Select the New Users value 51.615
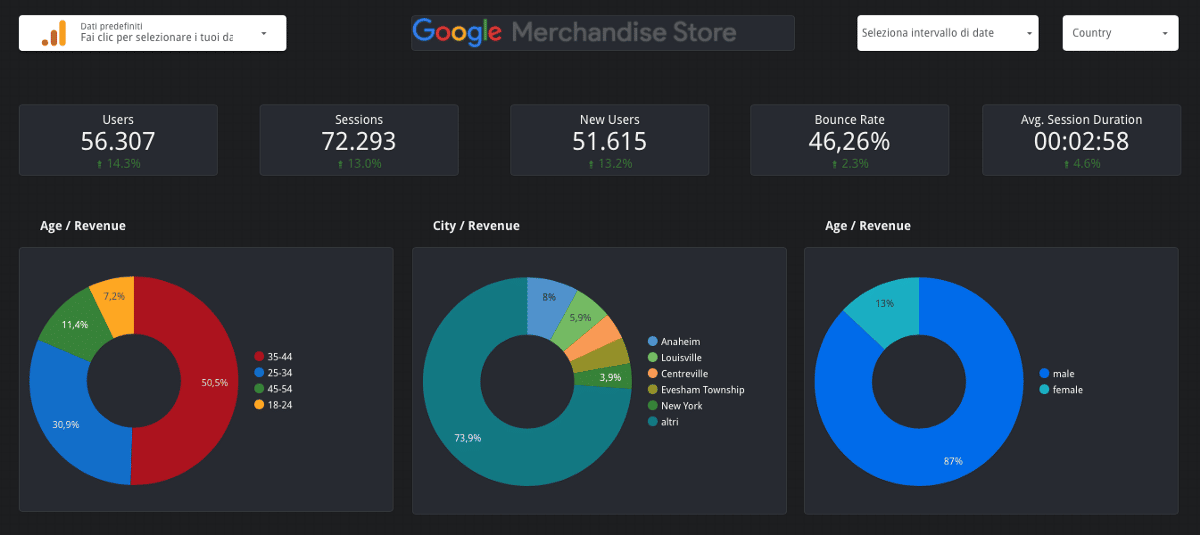The height and width of the screenshot is (535, 1200). click(x=610, y=142)
